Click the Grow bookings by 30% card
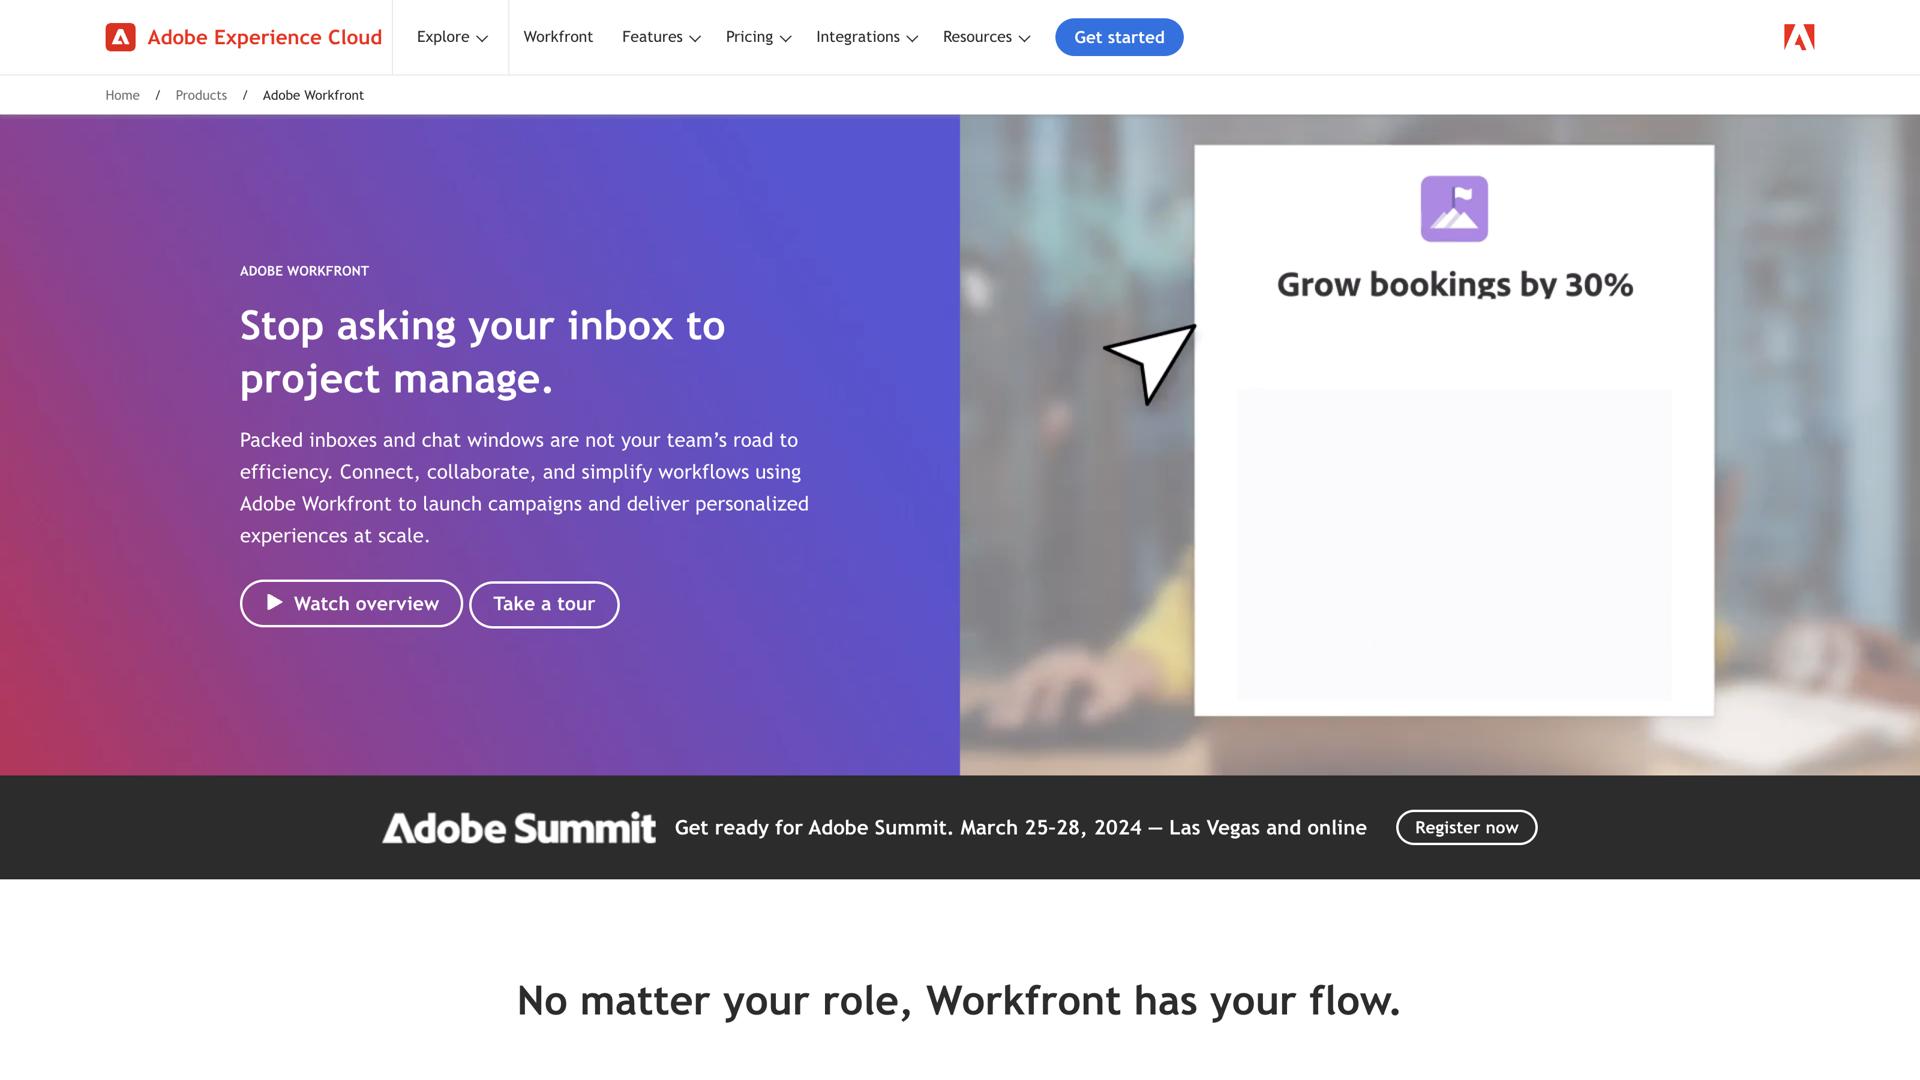Viewport: 1920px width, 1080px height. 1453,430
